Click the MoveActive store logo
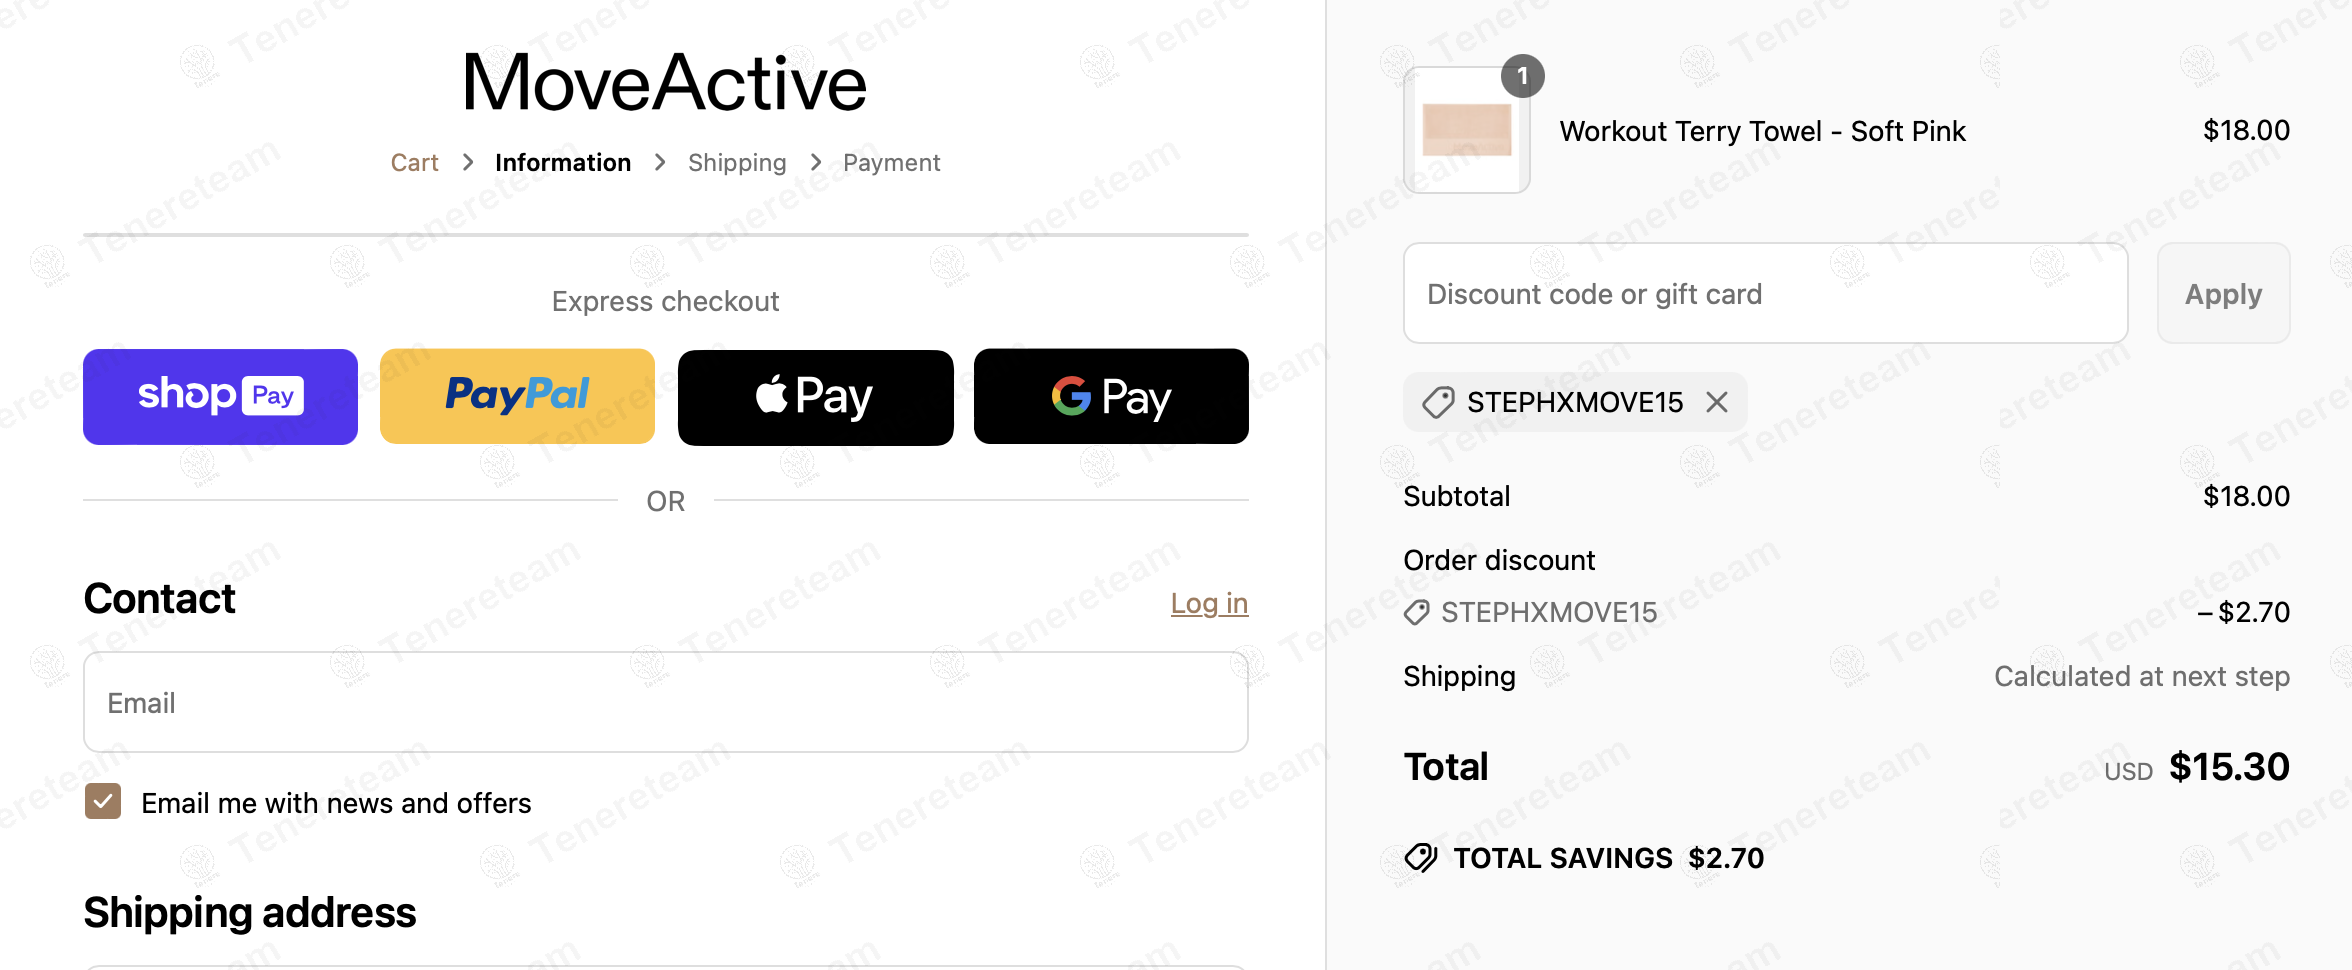Image resolution: width=2352 pixels, height=970 pixels. pos(665,82)
